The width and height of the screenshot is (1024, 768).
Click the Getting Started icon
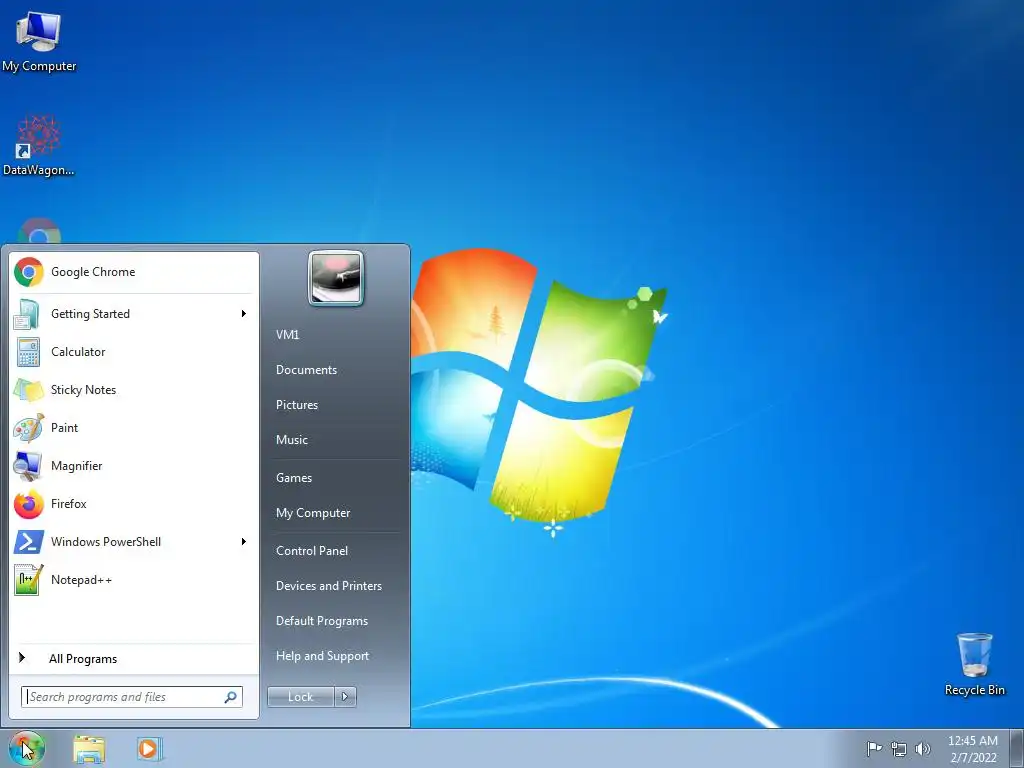click(x=28, y=313)
